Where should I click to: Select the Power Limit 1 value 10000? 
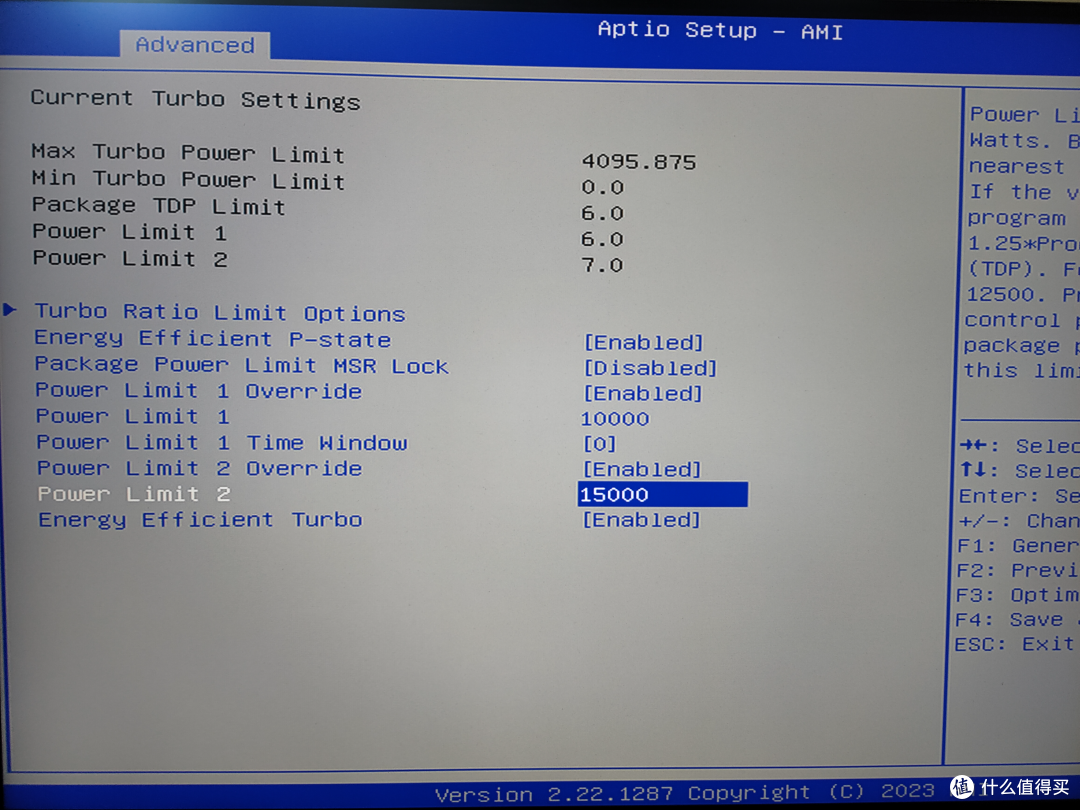click(615, 419)
